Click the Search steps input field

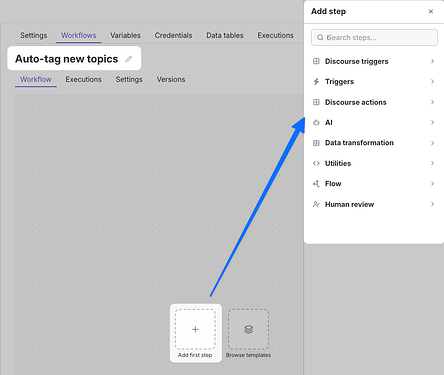(x=374, y=37)
